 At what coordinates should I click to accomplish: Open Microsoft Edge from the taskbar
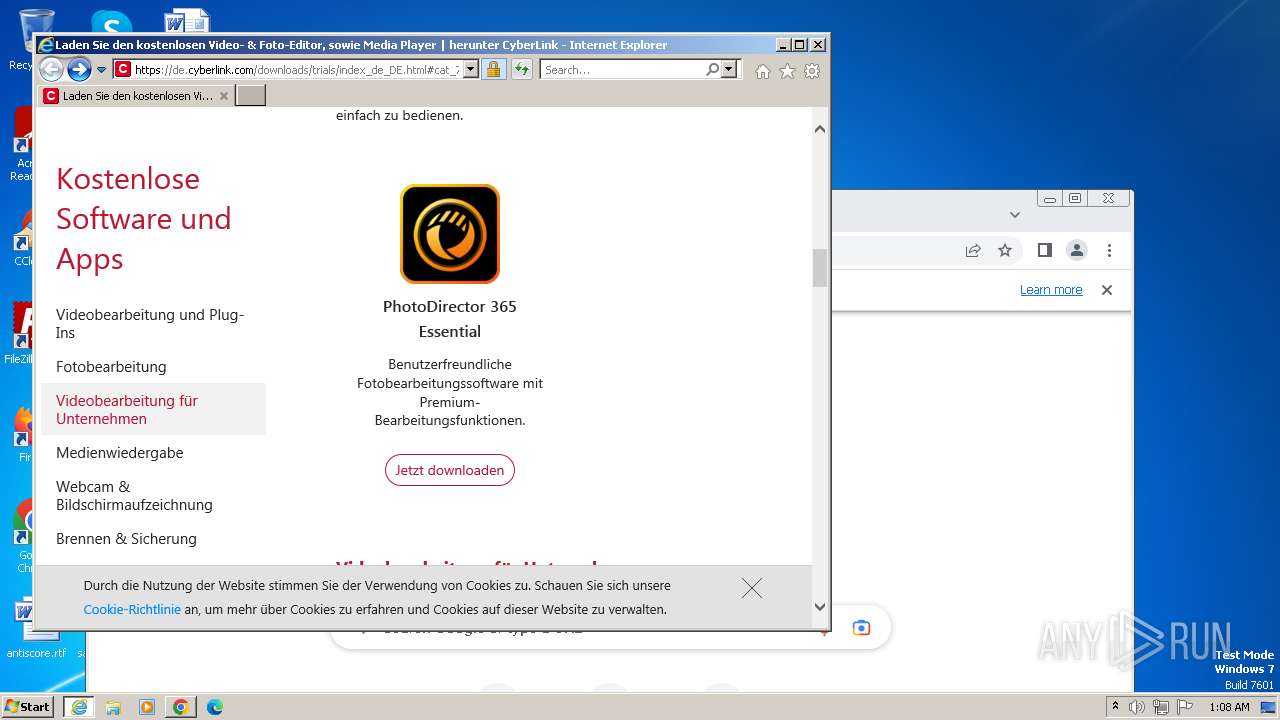click(x=215, y=707)
